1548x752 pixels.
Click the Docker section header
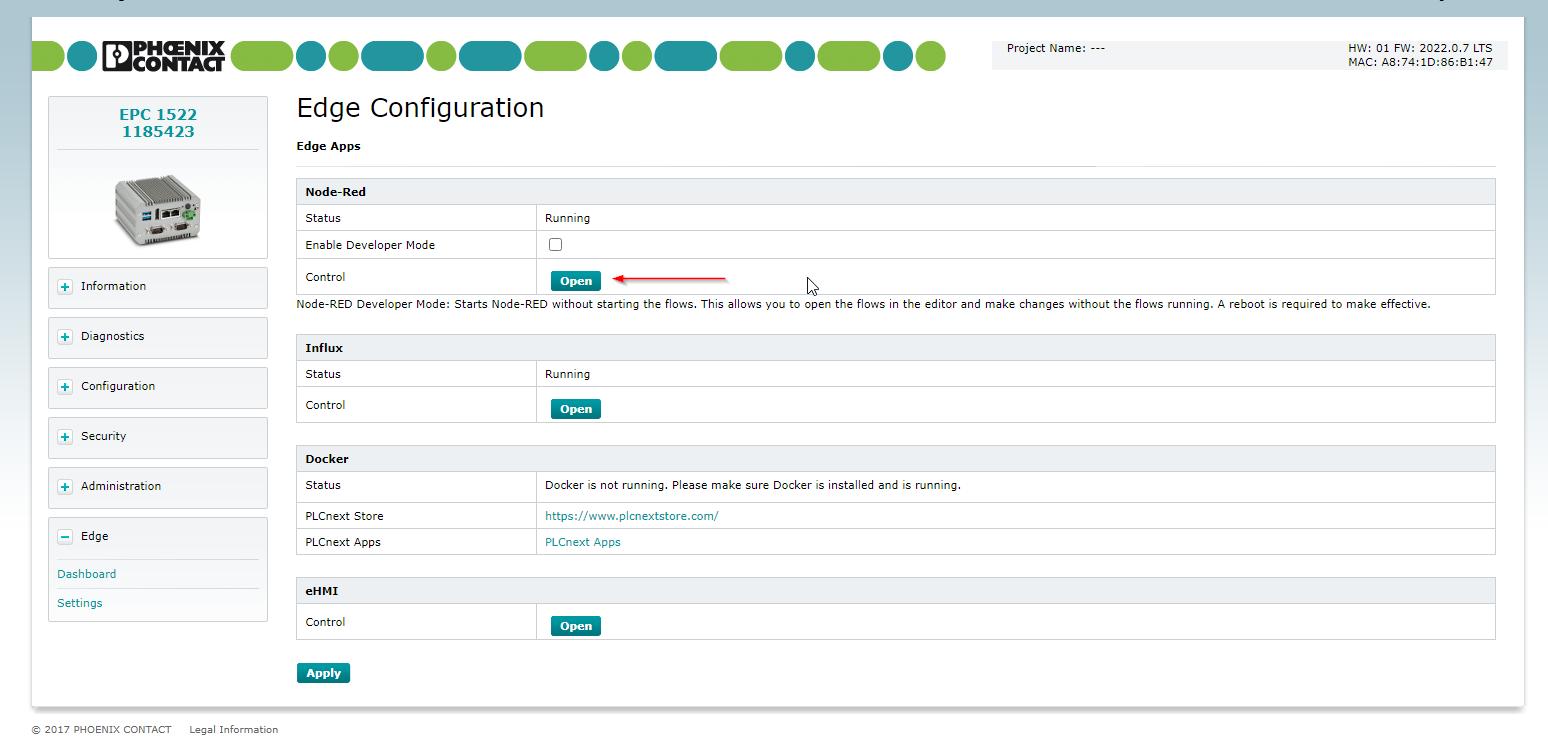896,459
